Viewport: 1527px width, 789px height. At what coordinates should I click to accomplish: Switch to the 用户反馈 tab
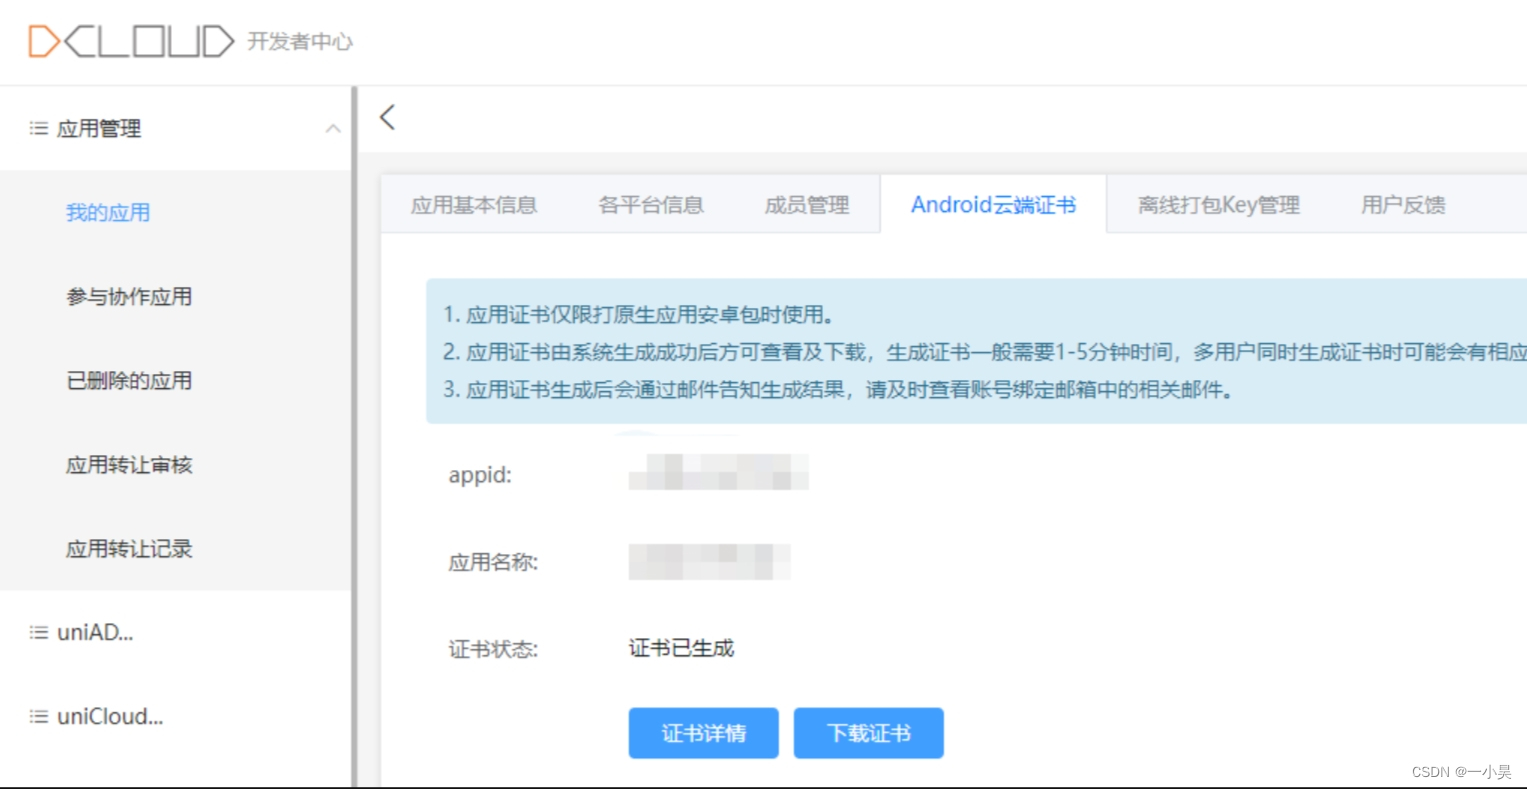[1400, 204]
